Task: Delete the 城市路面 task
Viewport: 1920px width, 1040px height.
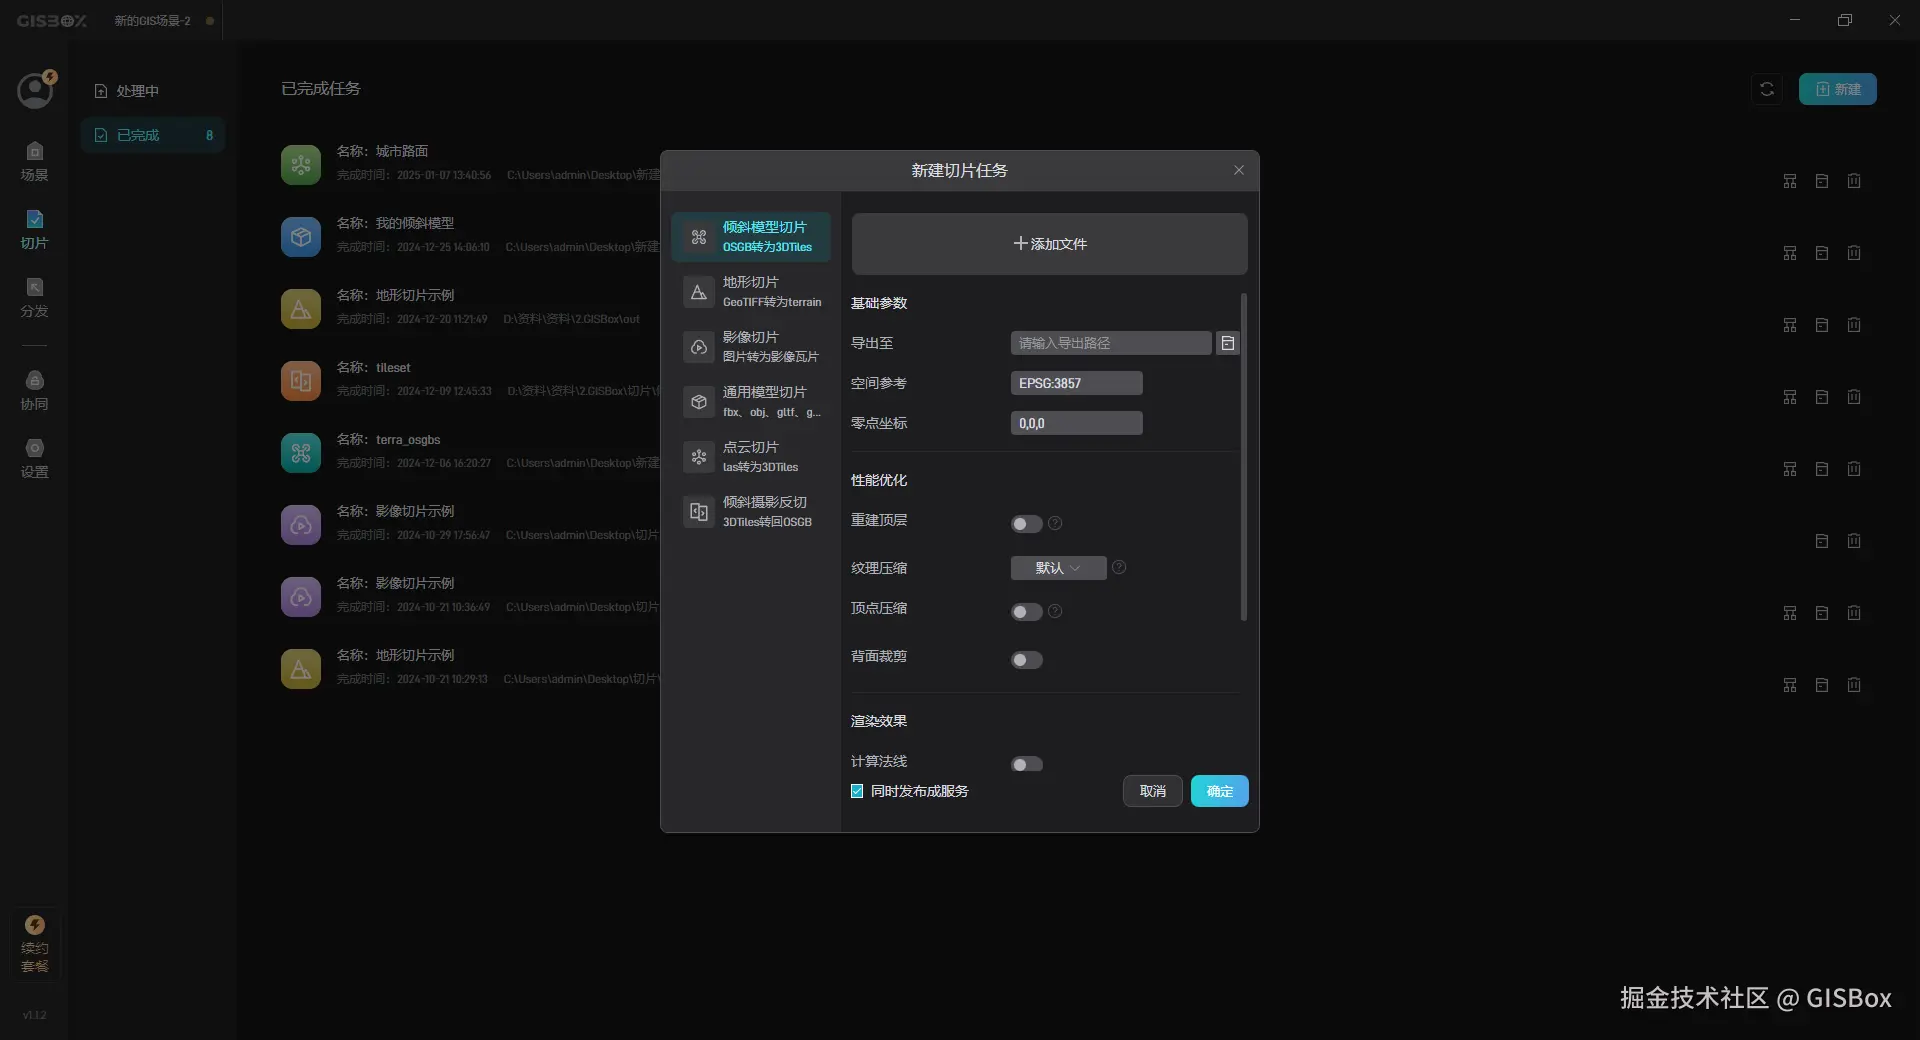Action: pyautogui.click(x=1854, y=181)
